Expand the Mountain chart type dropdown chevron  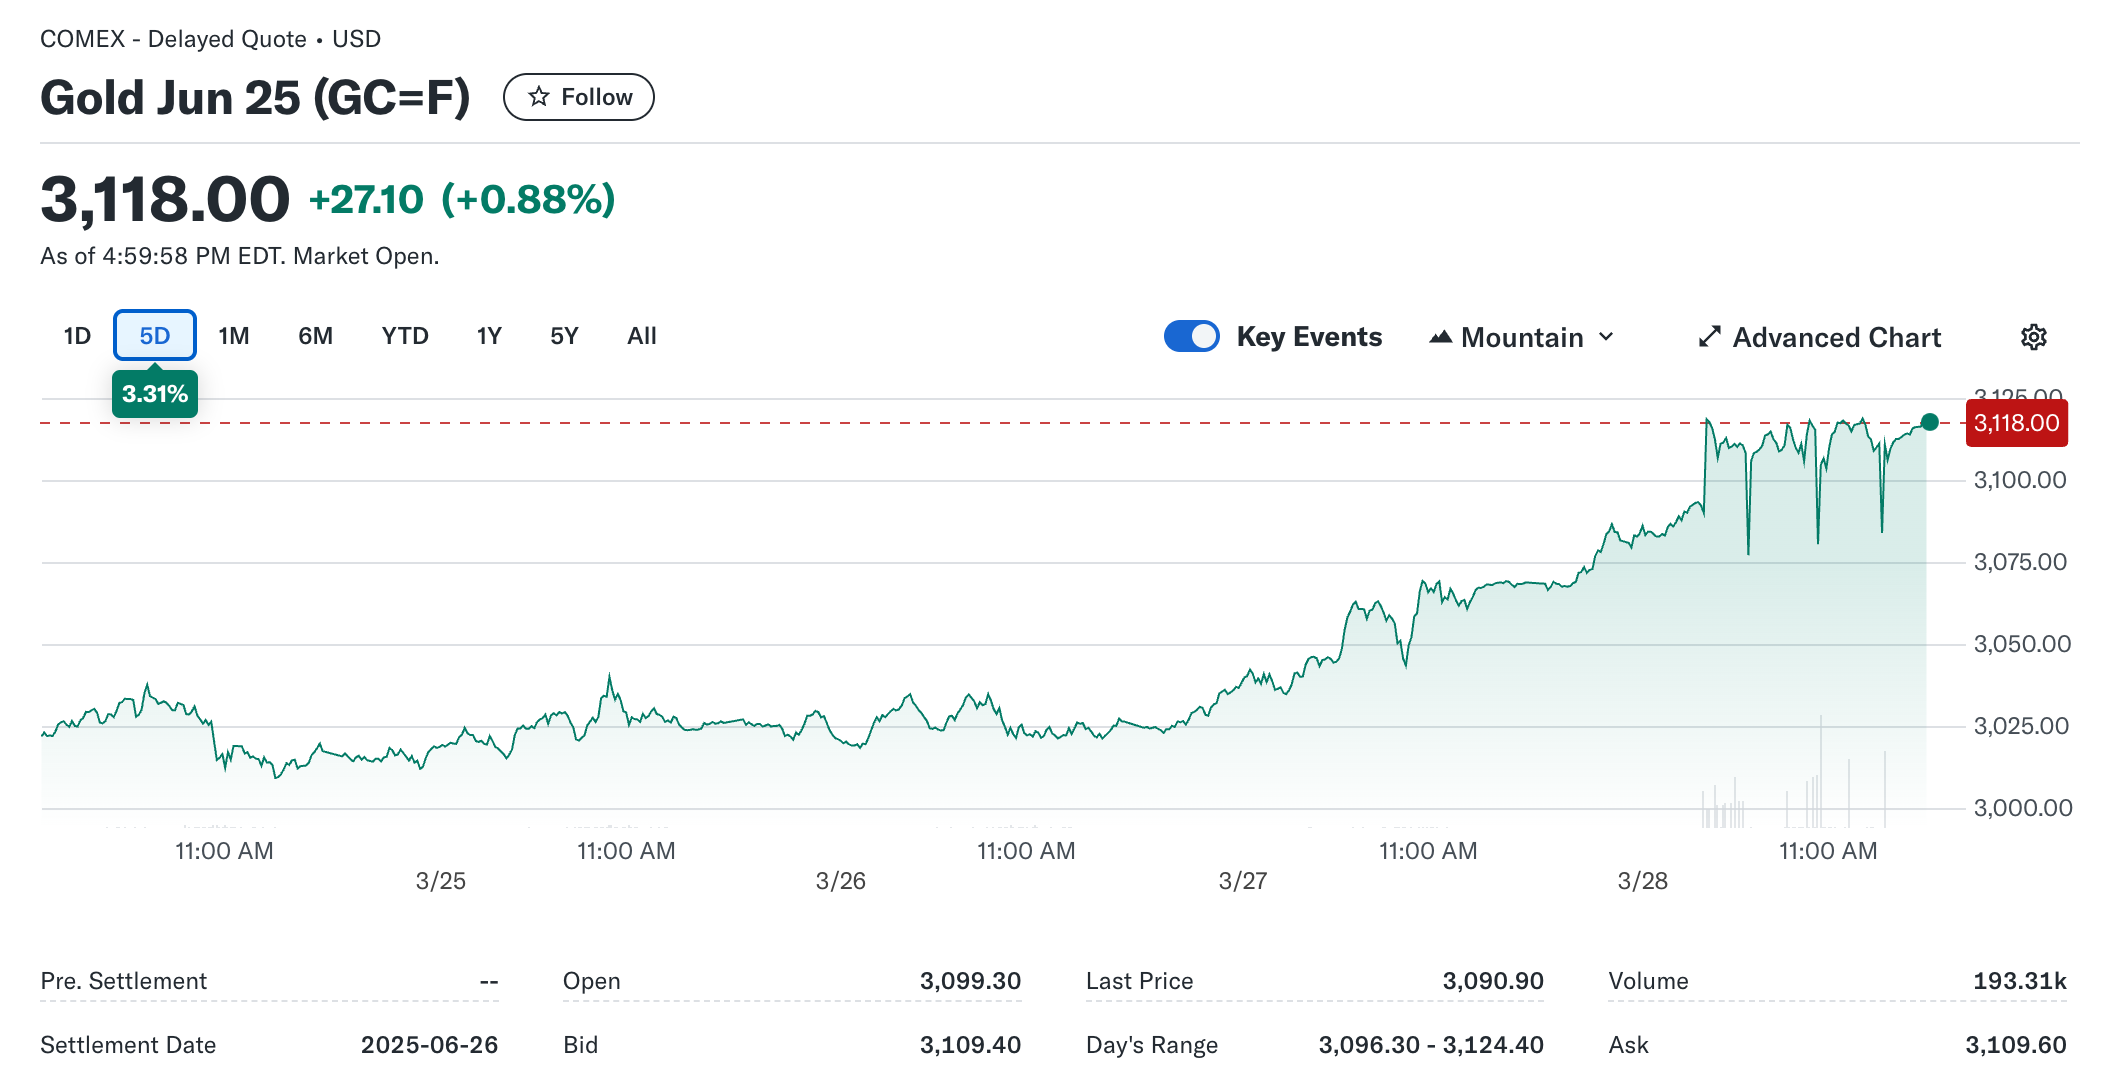(x=1606, y=337)
